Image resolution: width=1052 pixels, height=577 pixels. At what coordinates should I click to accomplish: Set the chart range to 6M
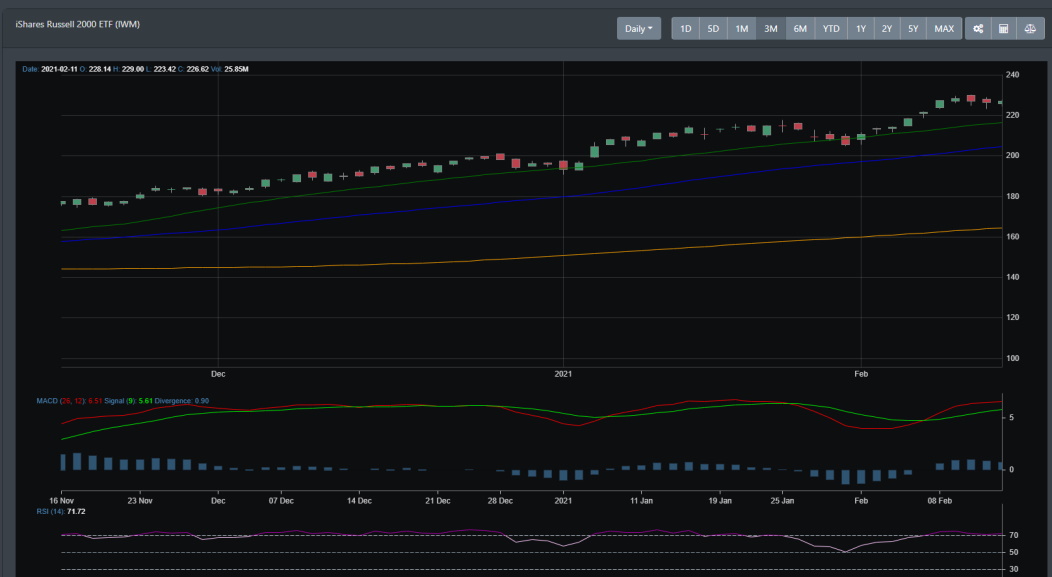point(800,29)
